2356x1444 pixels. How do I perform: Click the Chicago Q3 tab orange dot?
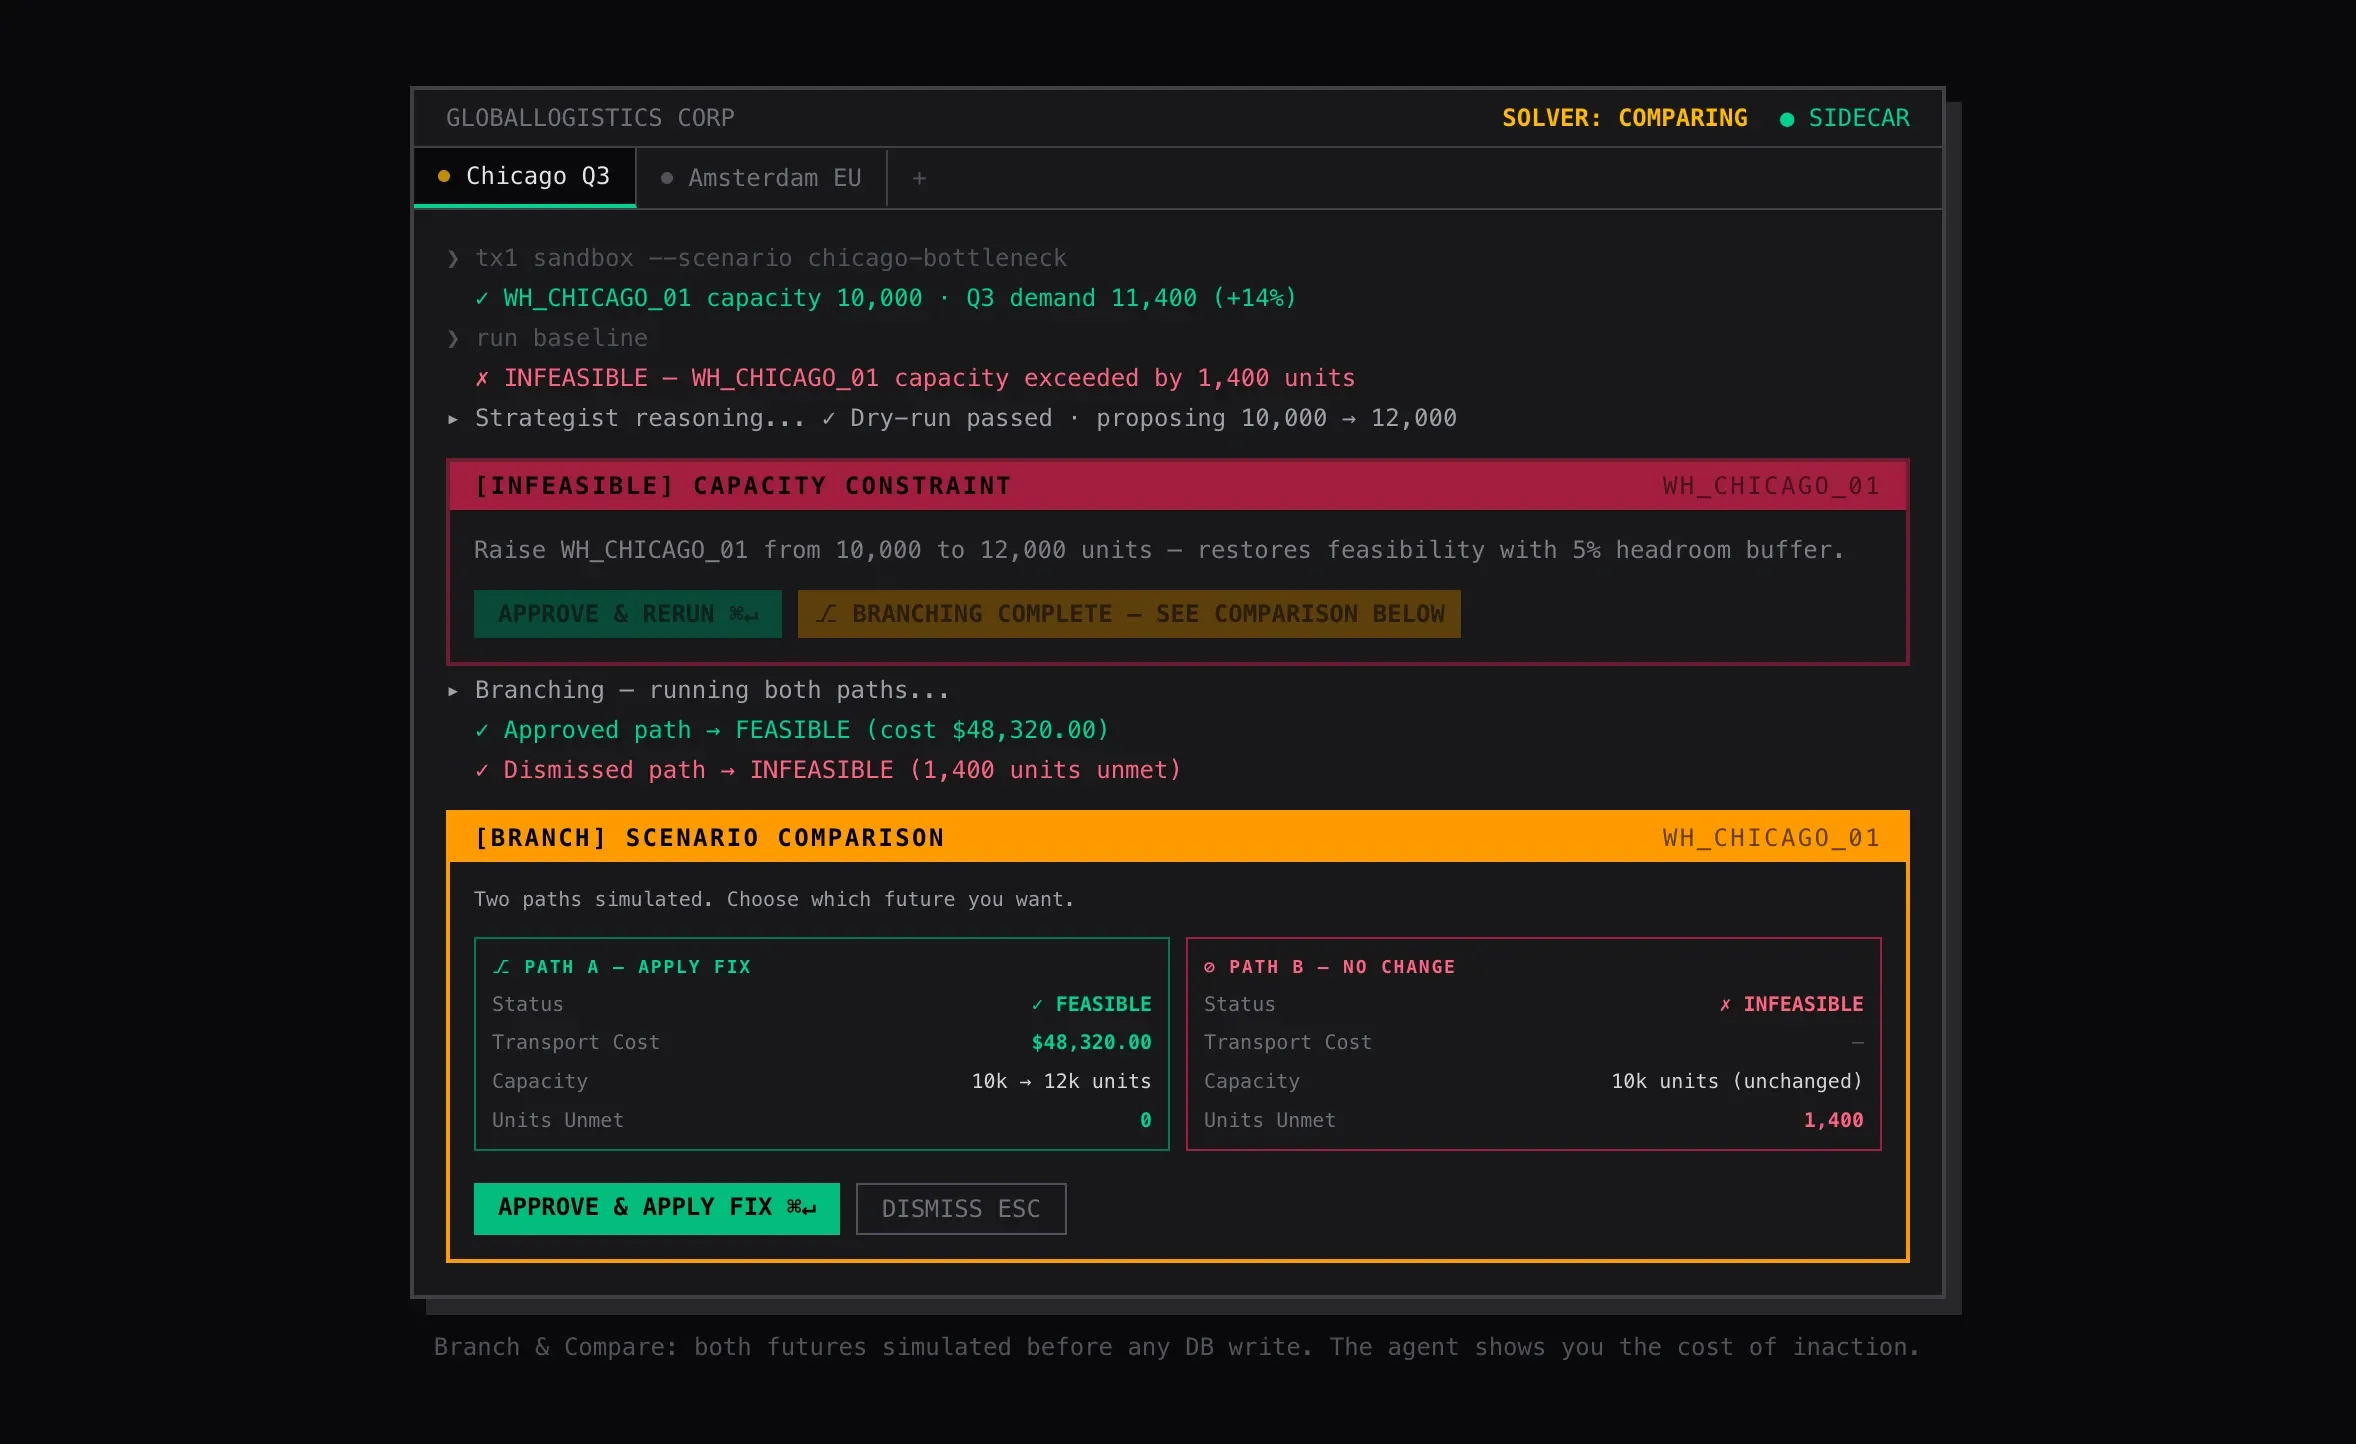tap(444, 176)
